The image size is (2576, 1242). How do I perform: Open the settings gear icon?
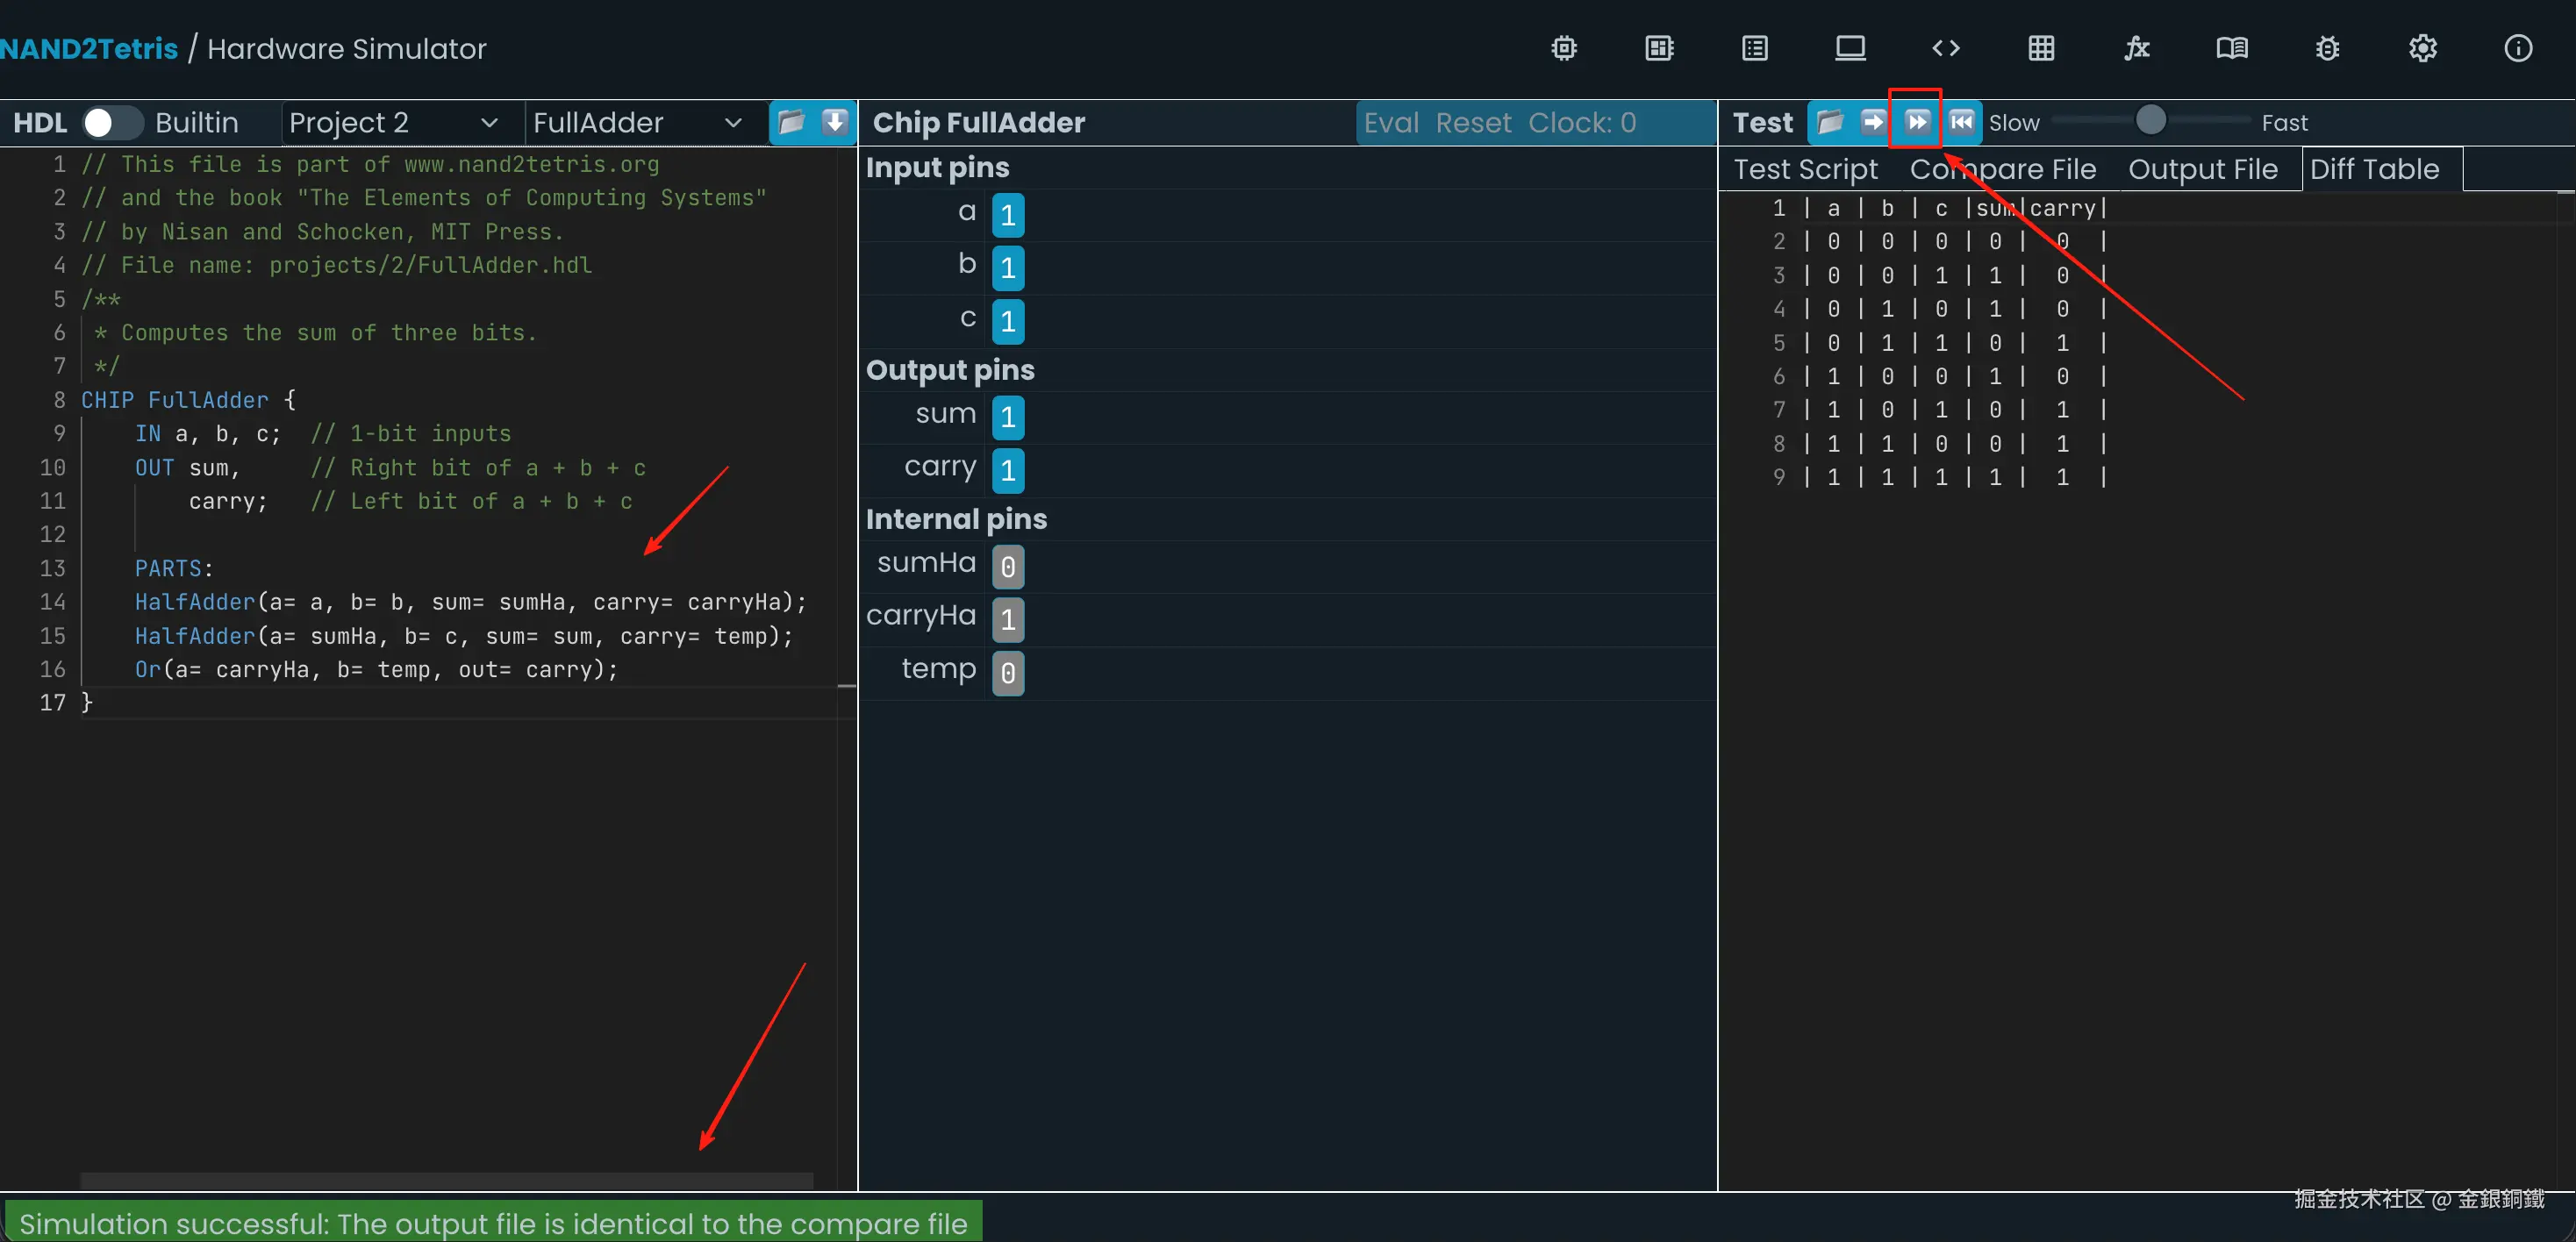click(x=2422, y=48)
